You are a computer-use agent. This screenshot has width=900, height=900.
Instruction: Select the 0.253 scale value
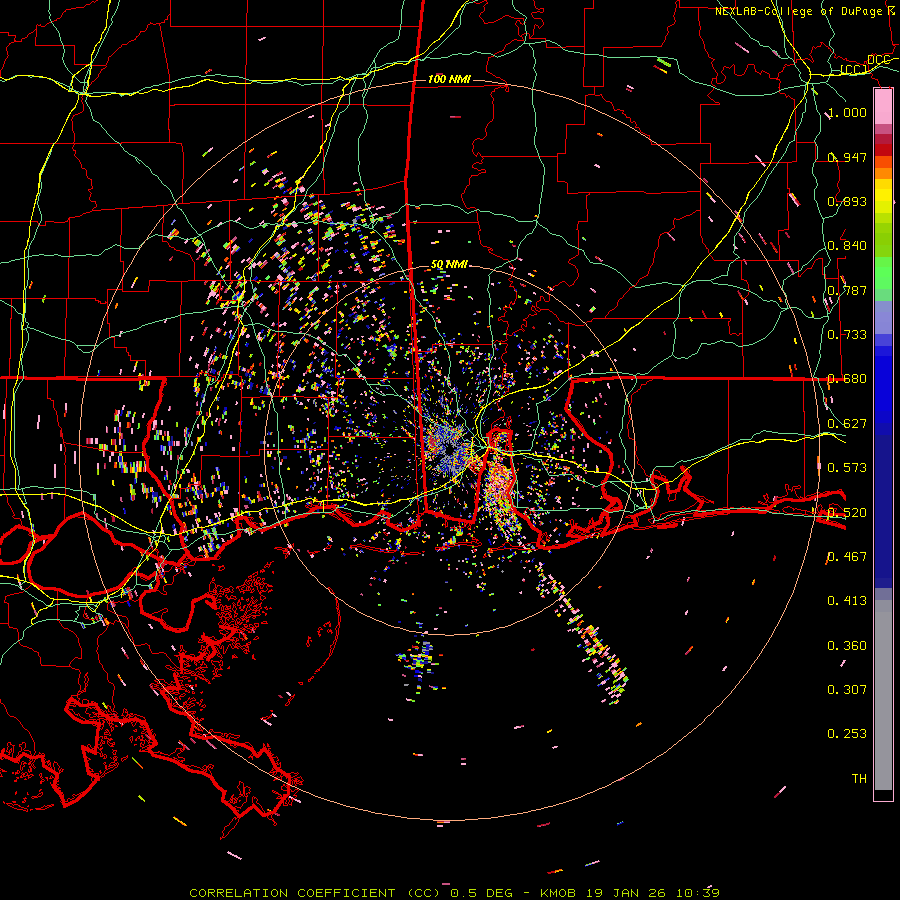847,734
